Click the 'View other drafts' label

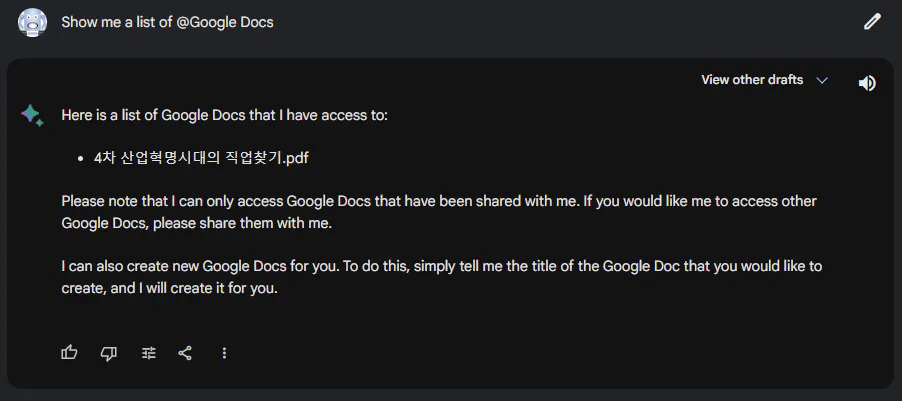[x=752, y=80]
